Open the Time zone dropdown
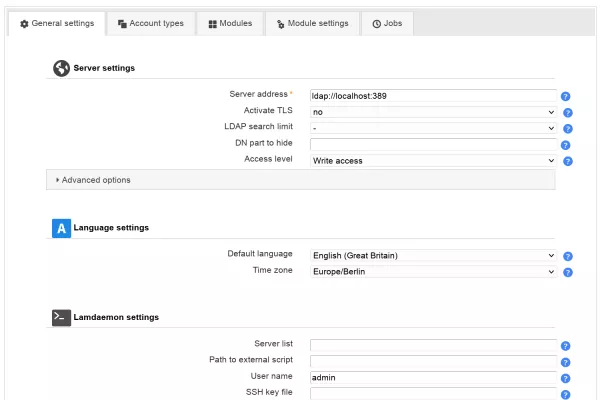The image size is (600, 400). click(x=433, y=271)
